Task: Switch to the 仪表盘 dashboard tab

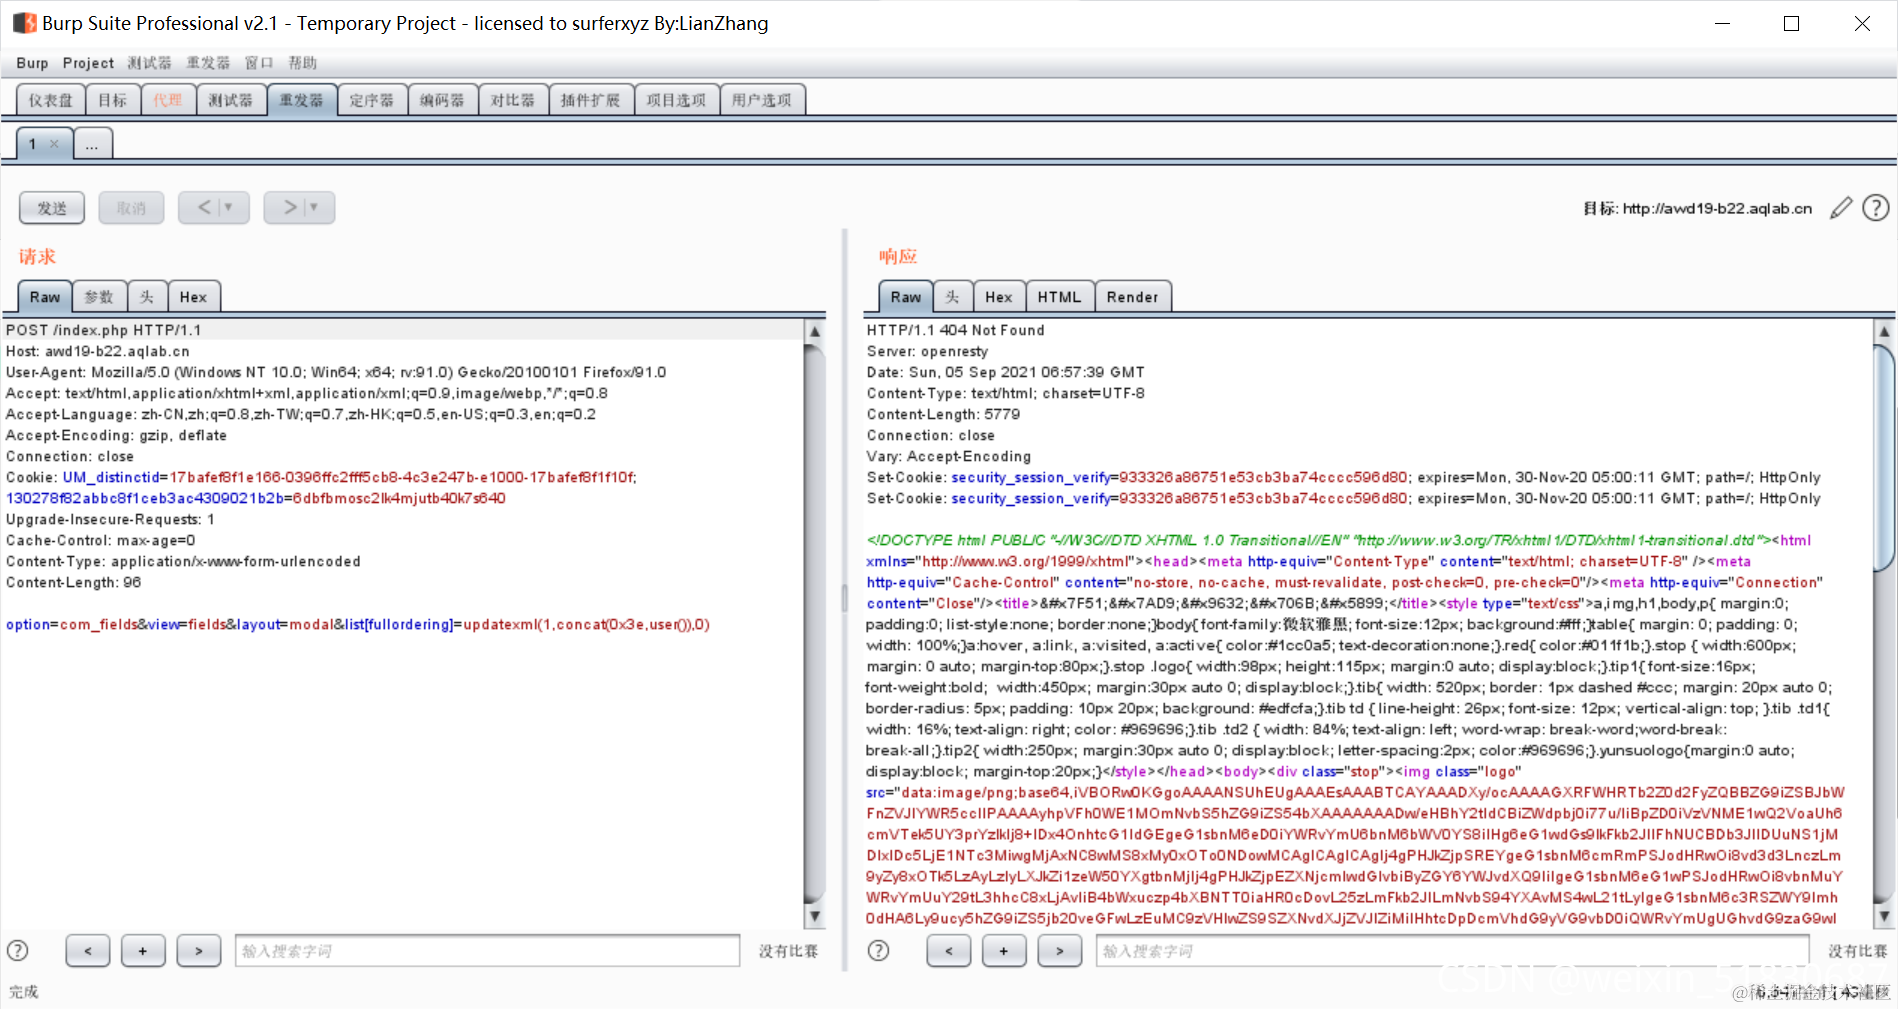Action: point(51,100)
